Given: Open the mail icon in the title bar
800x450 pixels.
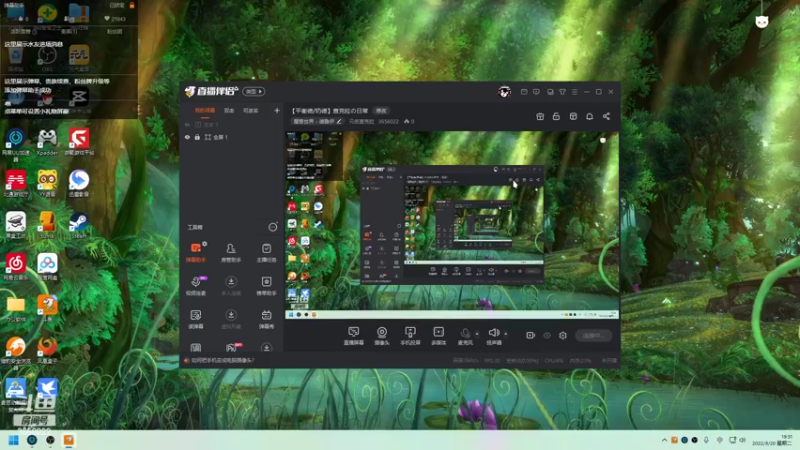Looking at the screenshot, I should click(524, 92).
